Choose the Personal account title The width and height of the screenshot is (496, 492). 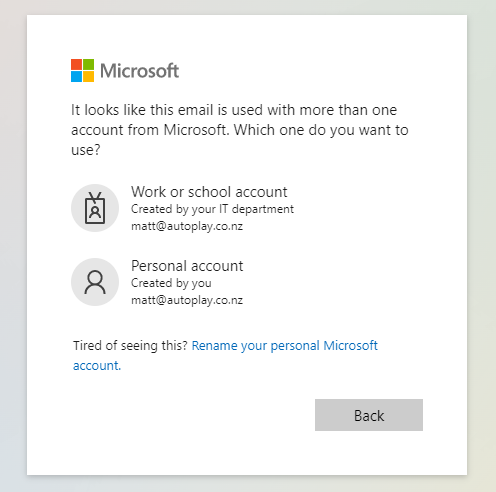pyautogui.click(x=187, y=266)
